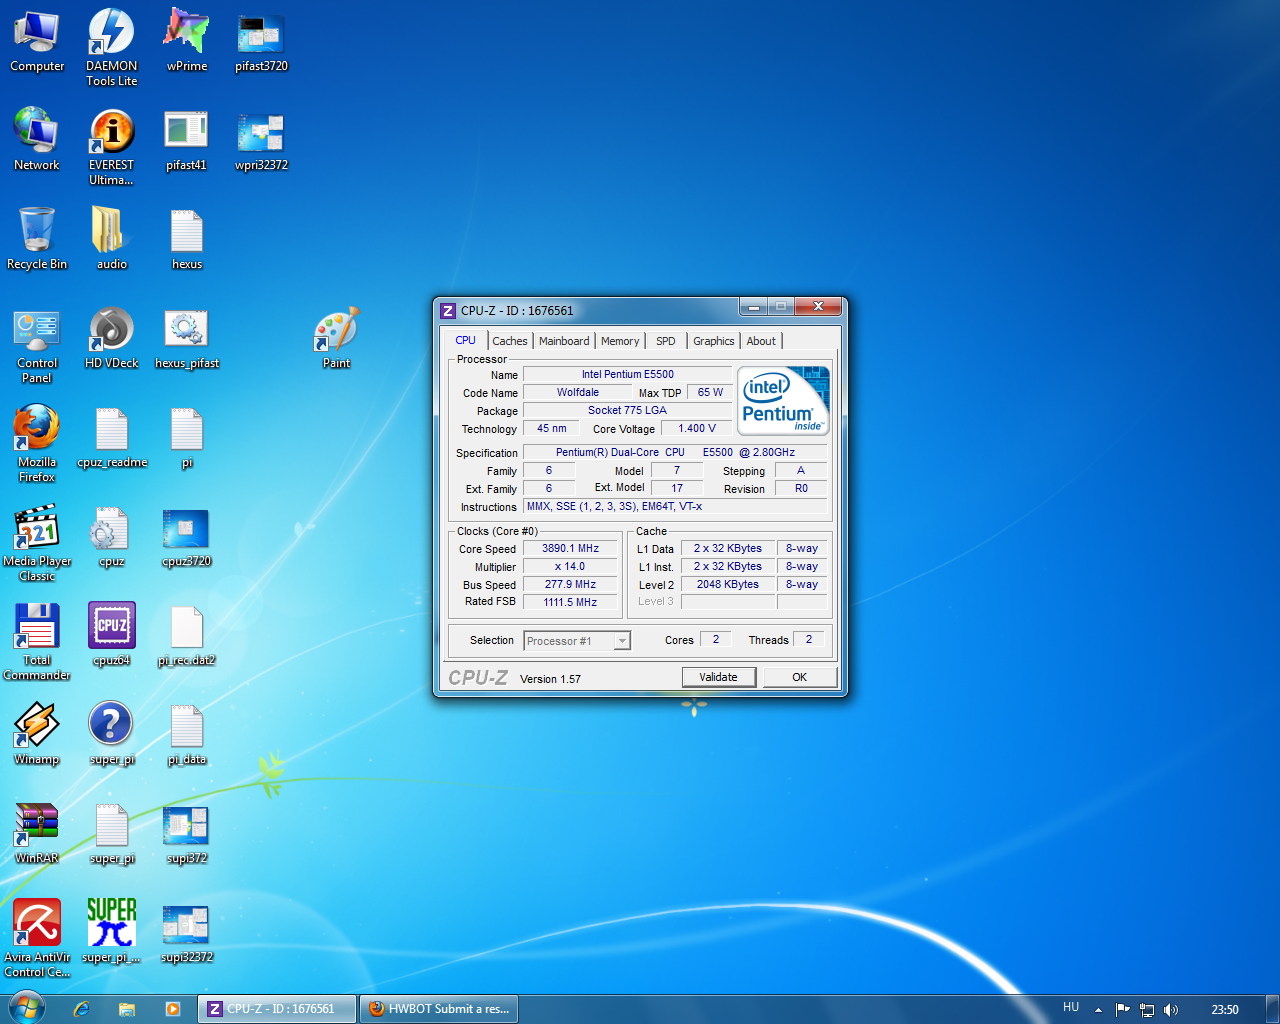1280x1024 pixels.
Task: Click the OK button in CPU-Z
Action: pos(800,677)
